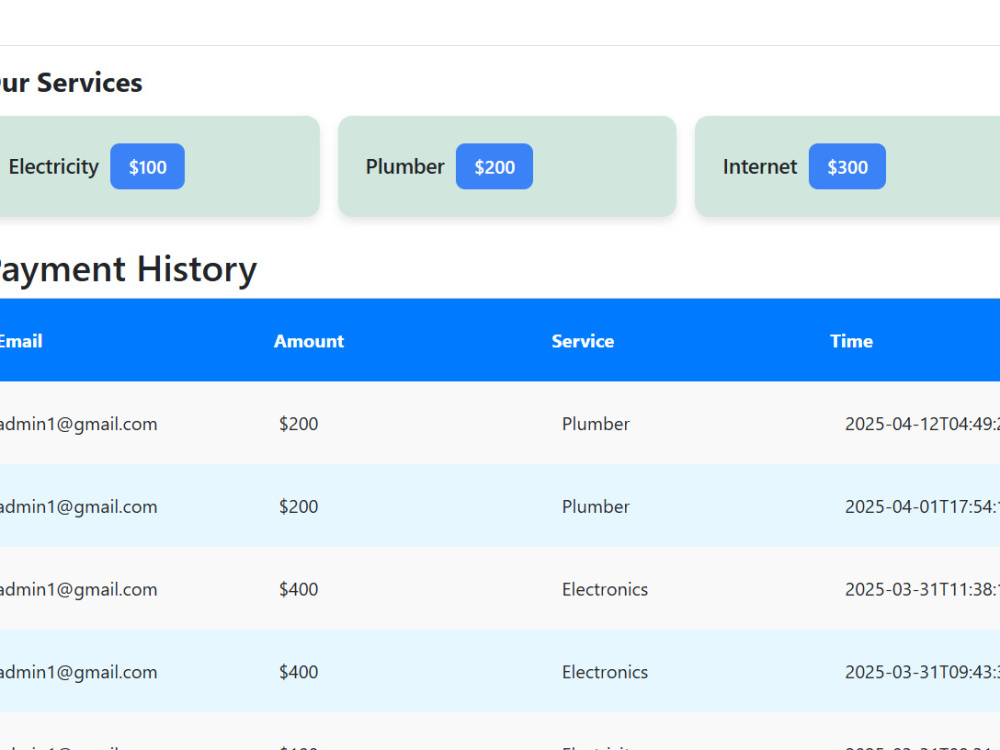Click the 2025-03-31T09:43 timestamp
This screenshot has height=750, width=1000.
[922, 672]
